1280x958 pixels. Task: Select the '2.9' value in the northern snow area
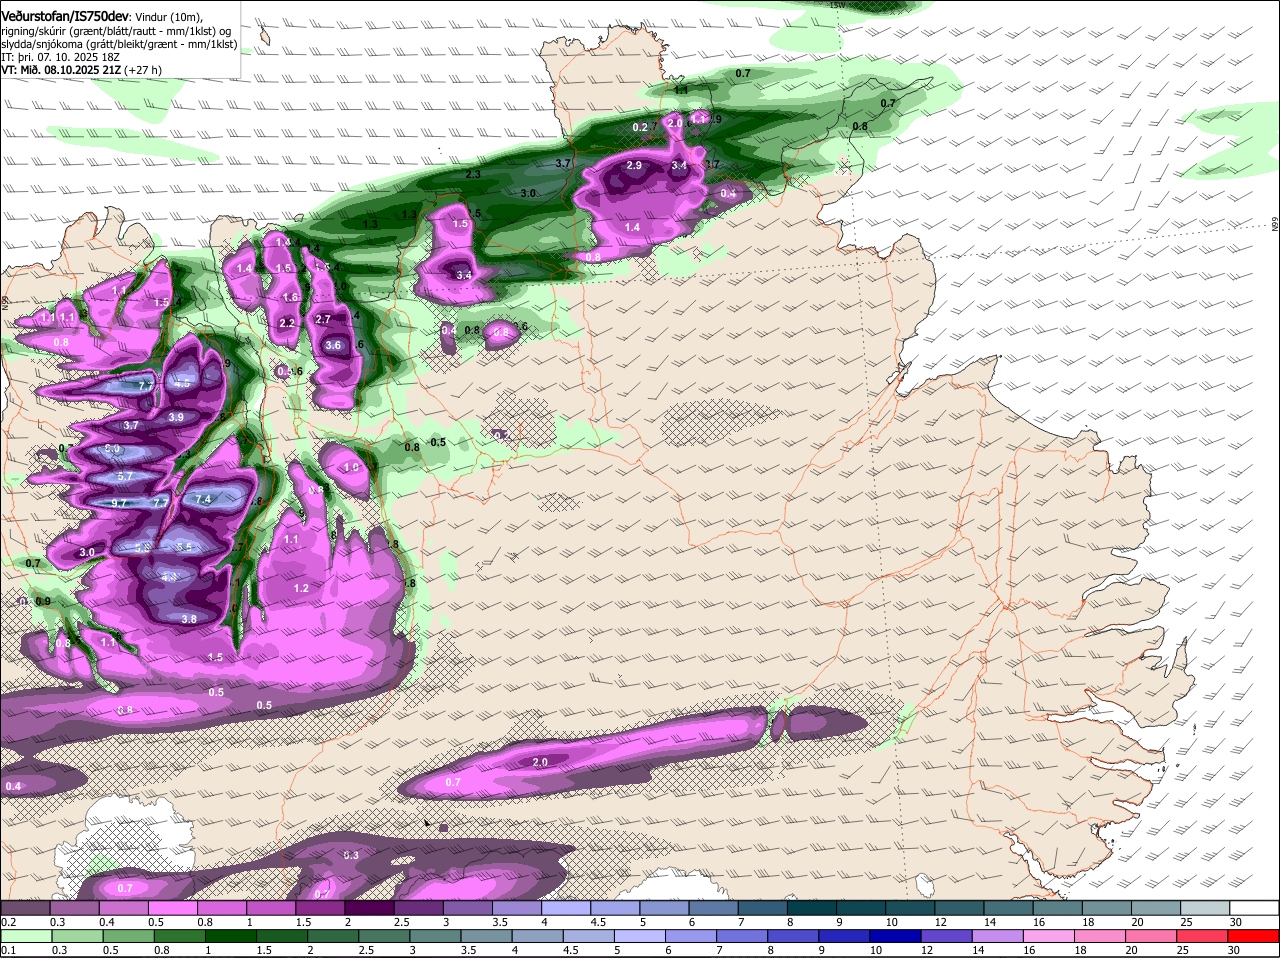pyautogui.click(x=634, y=165)
